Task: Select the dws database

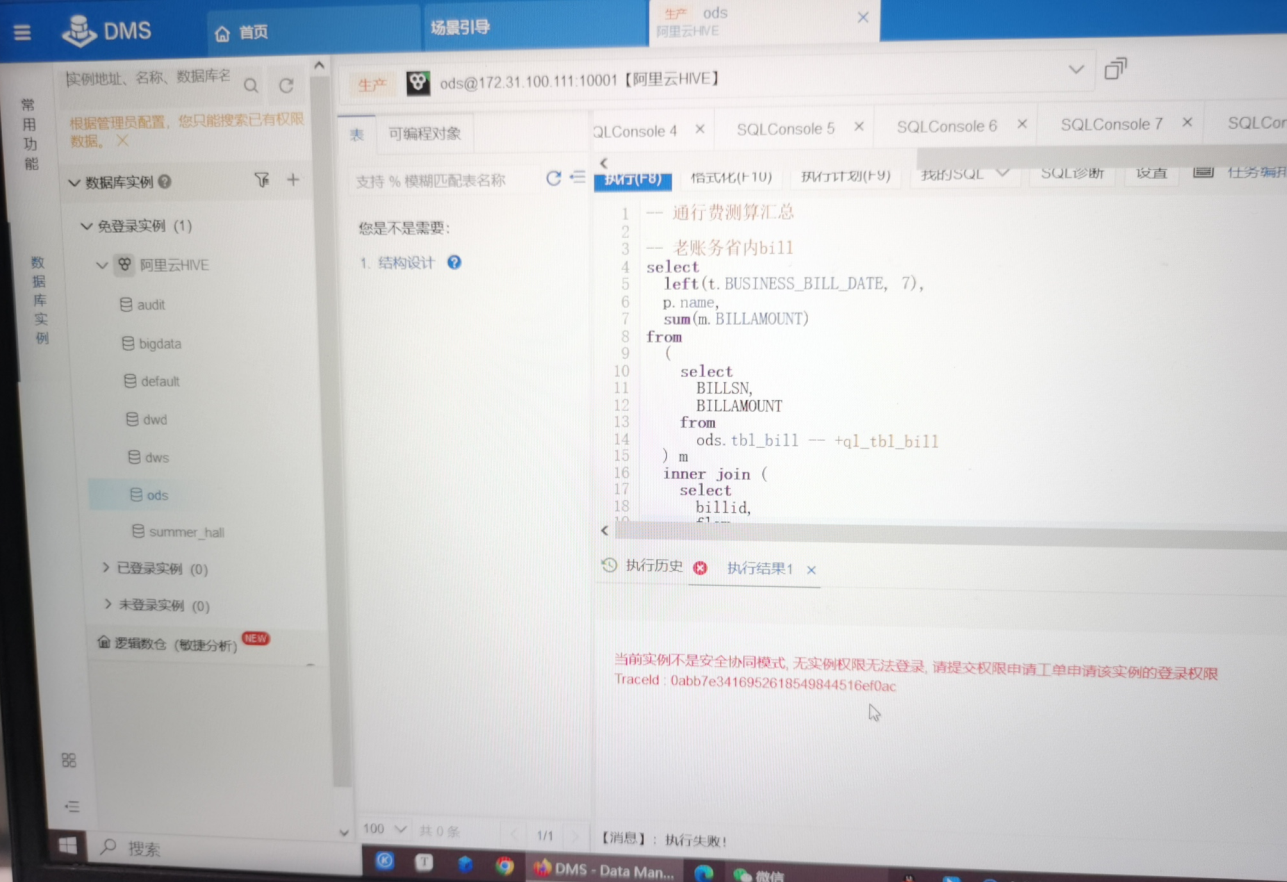Action: 149,457
